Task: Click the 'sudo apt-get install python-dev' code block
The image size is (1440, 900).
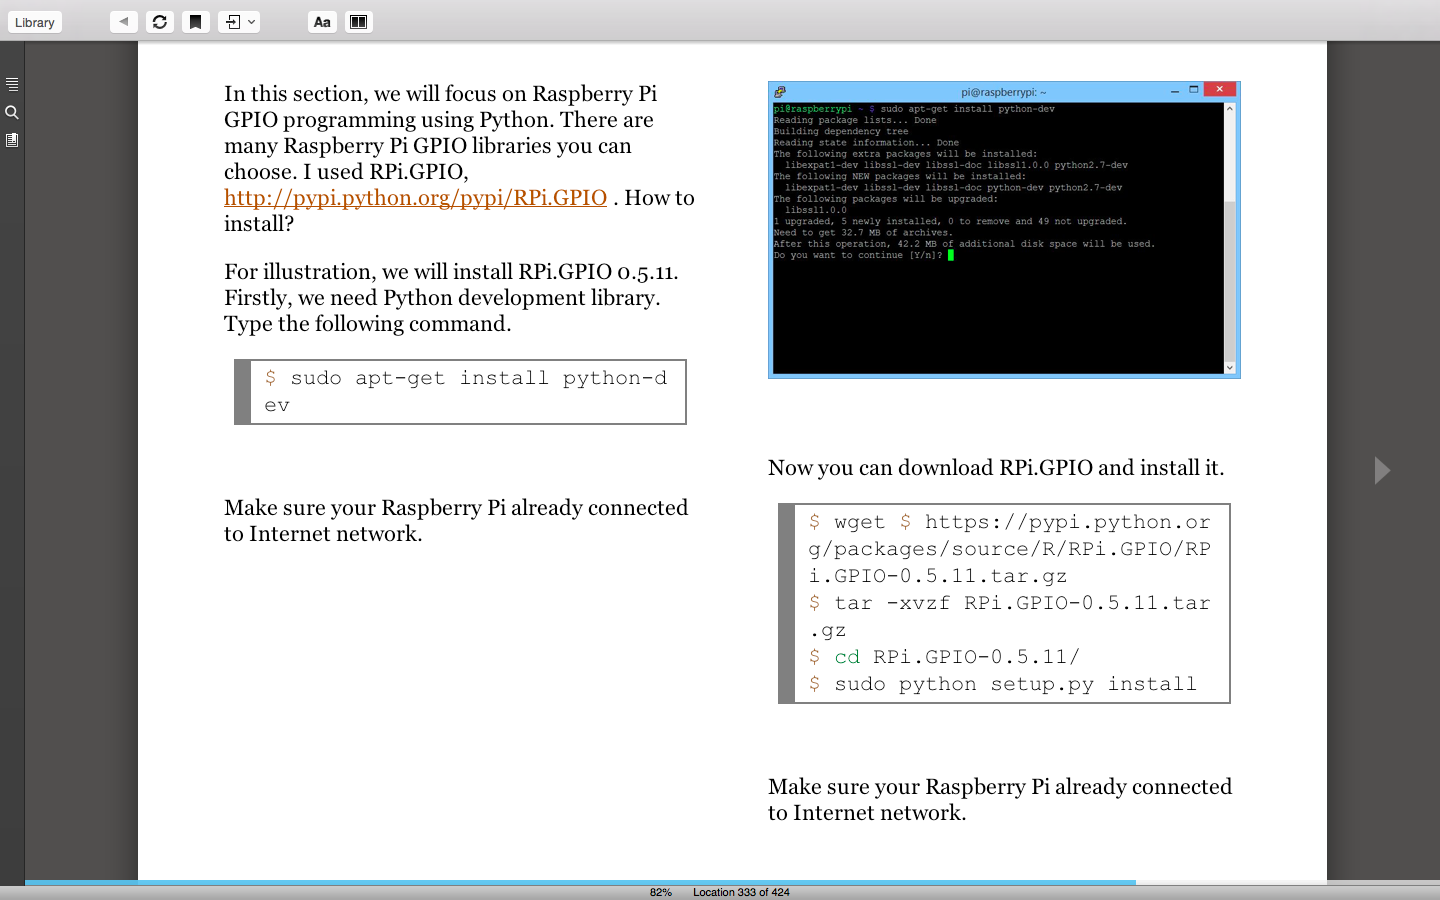Action: coord(460,392)
